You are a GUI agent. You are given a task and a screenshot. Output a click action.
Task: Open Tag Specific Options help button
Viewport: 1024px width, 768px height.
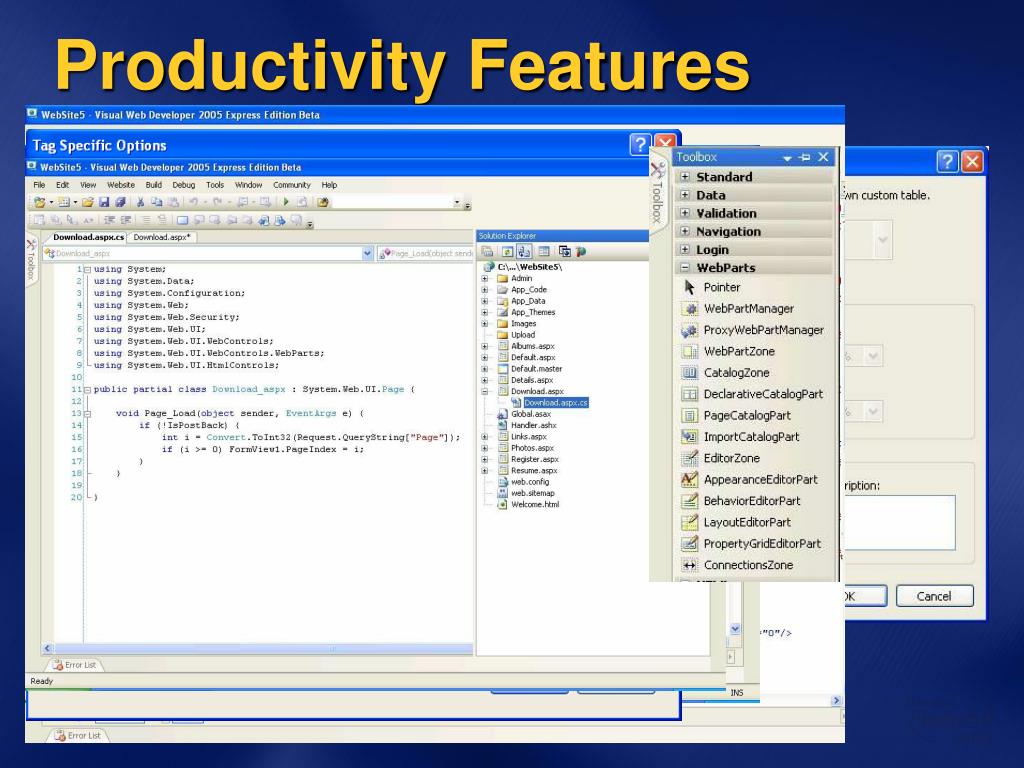(640, 144)
